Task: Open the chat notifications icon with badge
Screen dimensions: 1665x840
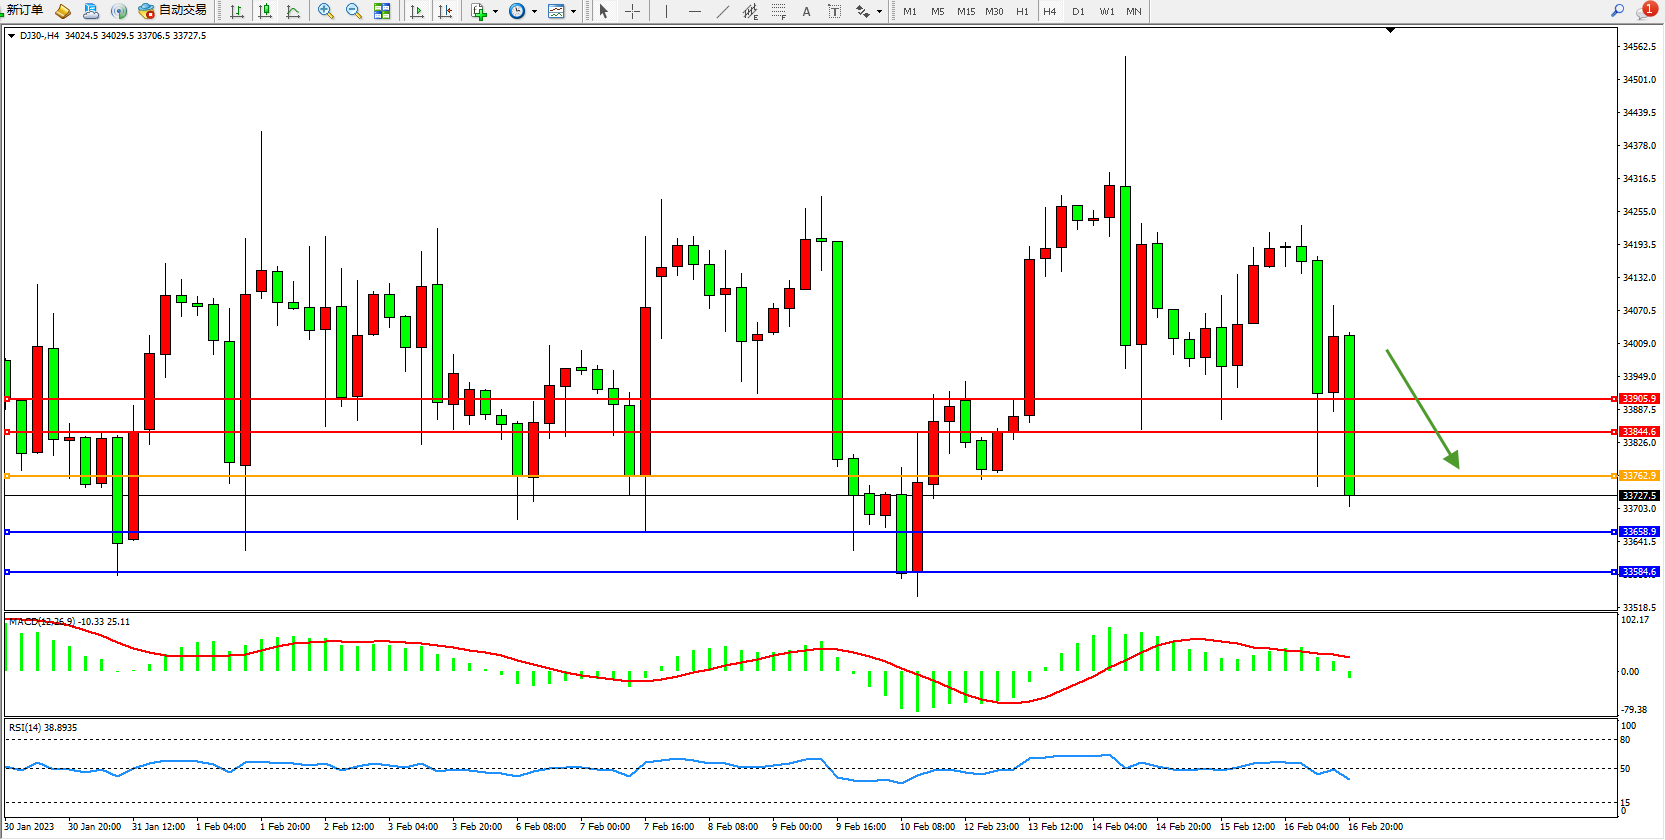Action: [1645, 10]
